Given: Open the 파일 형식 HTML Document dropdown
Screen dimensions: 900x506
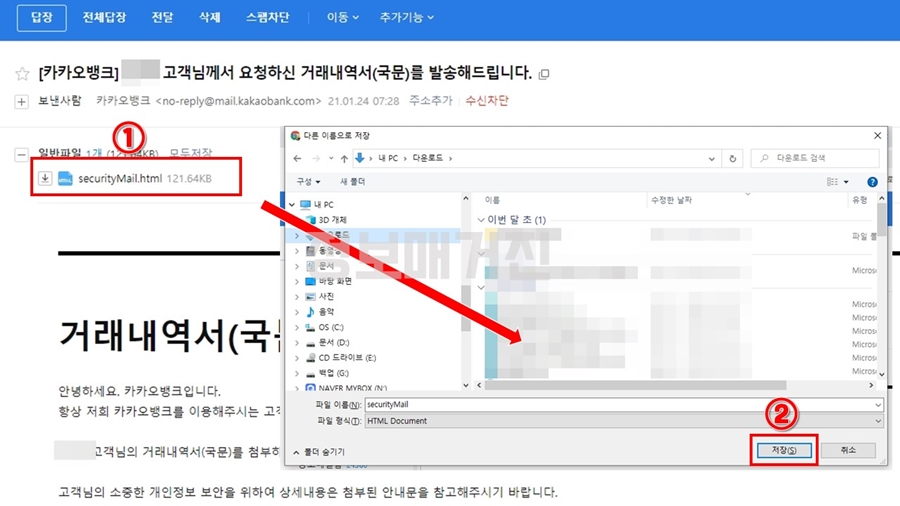Looking at the screenshot, I should (623, 421).
